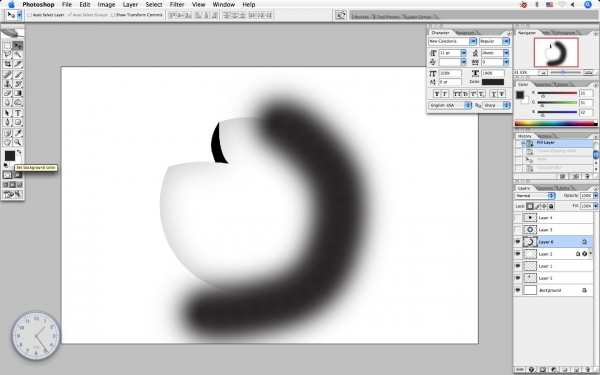
Task: Hide Layer 6 with eye icon
Action: tap(518, 242)
